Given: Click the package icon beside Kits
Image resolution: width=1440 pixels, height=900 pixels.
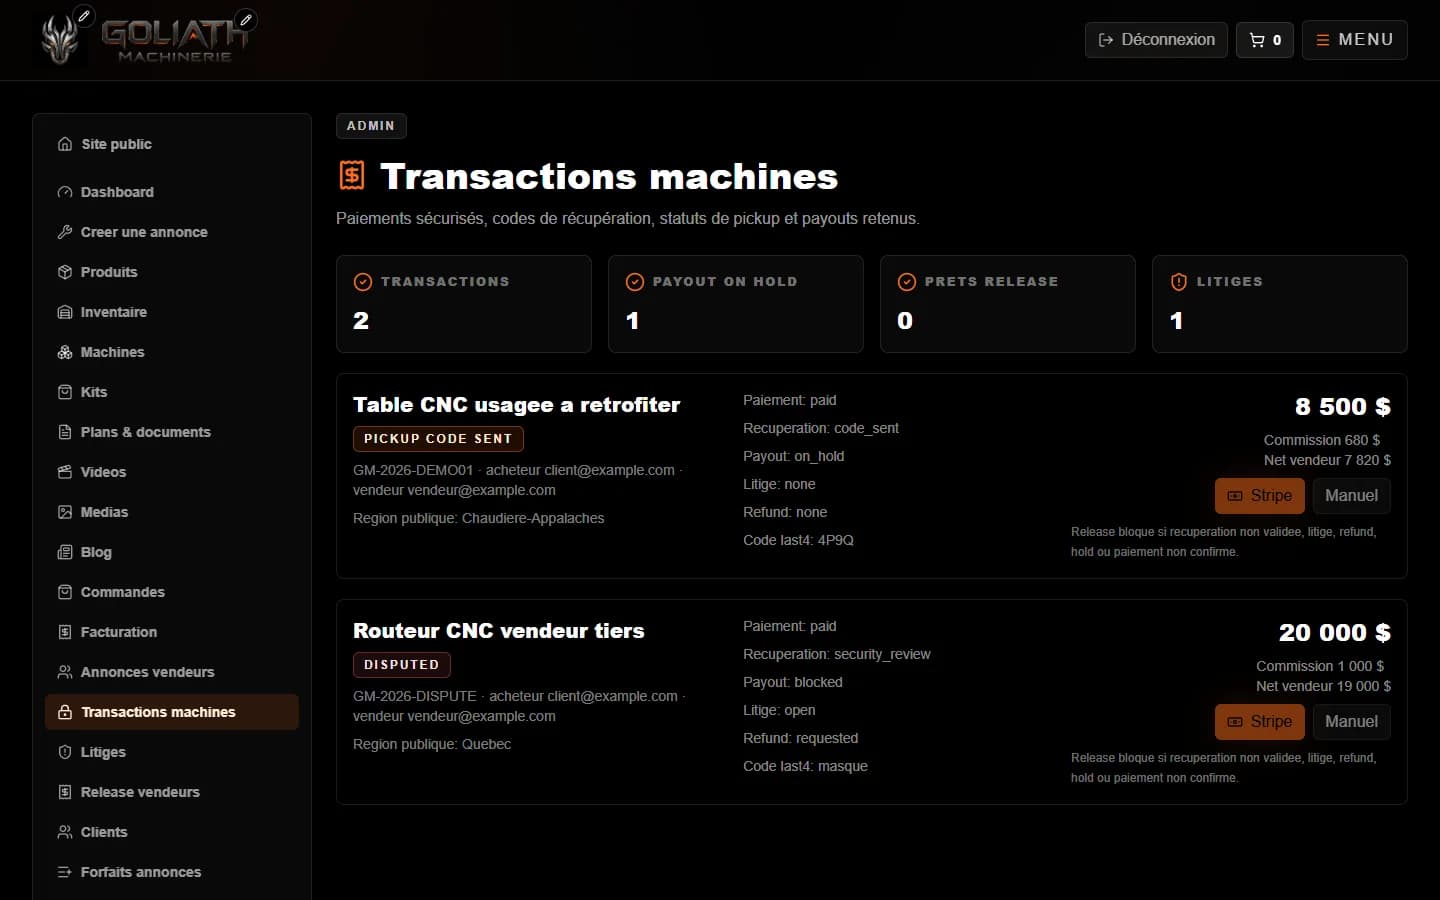Looking at the screenshot, I should point(65,392).
